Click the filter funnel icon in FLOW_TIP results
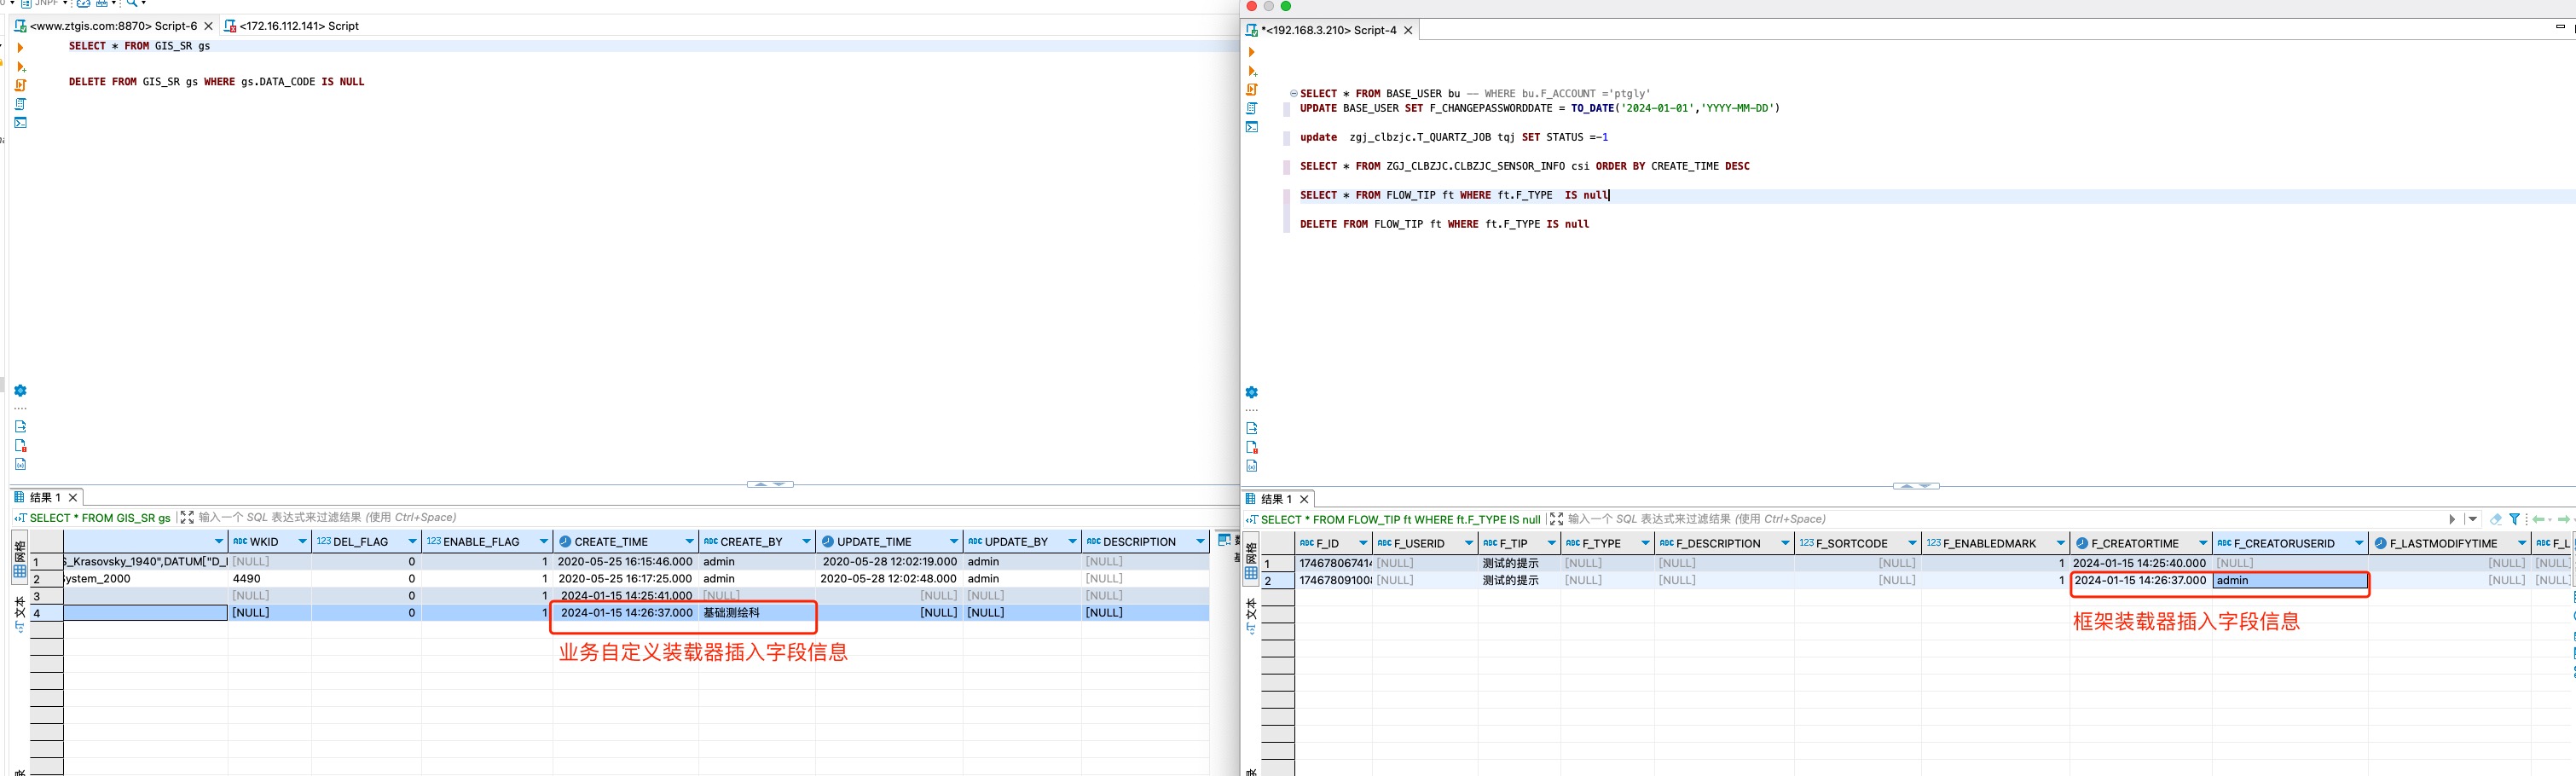The image size is (2576, 776). click(x=2514, y=519)
